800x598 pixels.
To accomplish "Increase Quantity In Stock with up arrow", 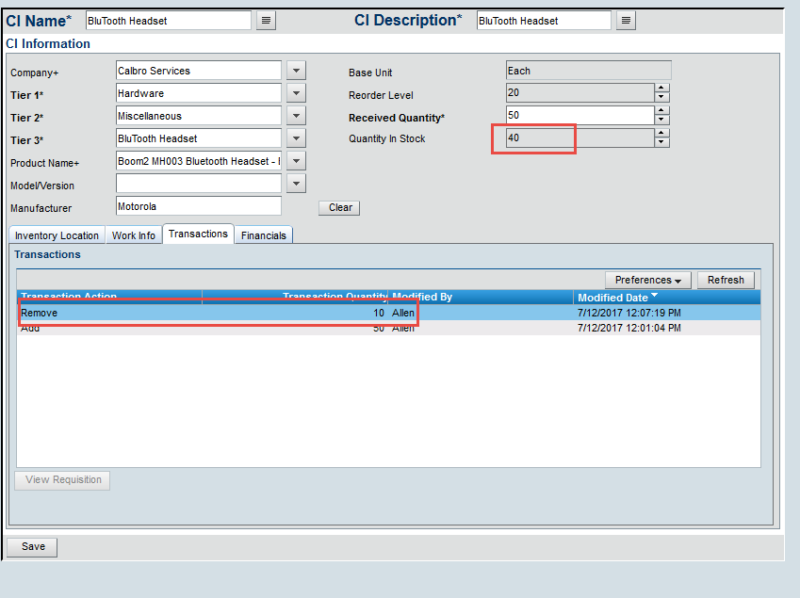I will (662, 134).
